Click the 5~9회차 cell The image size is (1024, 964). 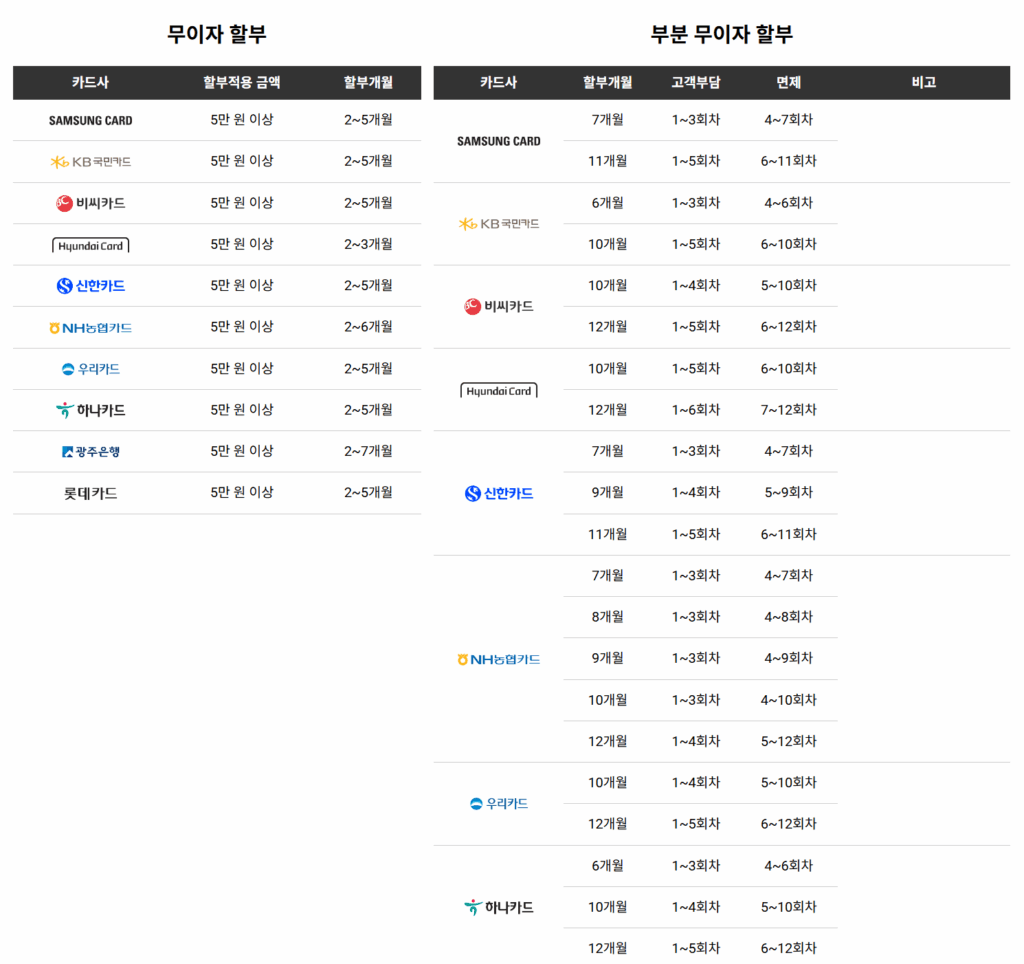click(788, 492)
